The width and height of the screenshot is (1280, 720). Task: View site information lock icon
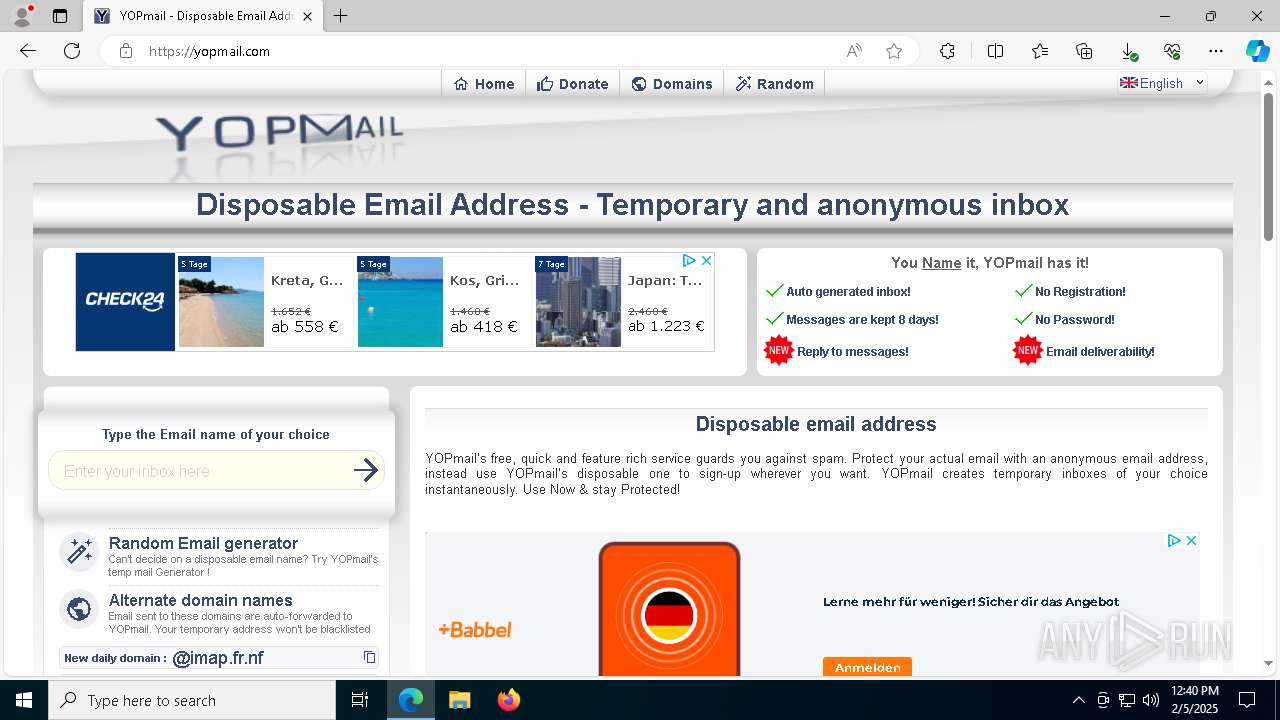[x=126, y=51]
